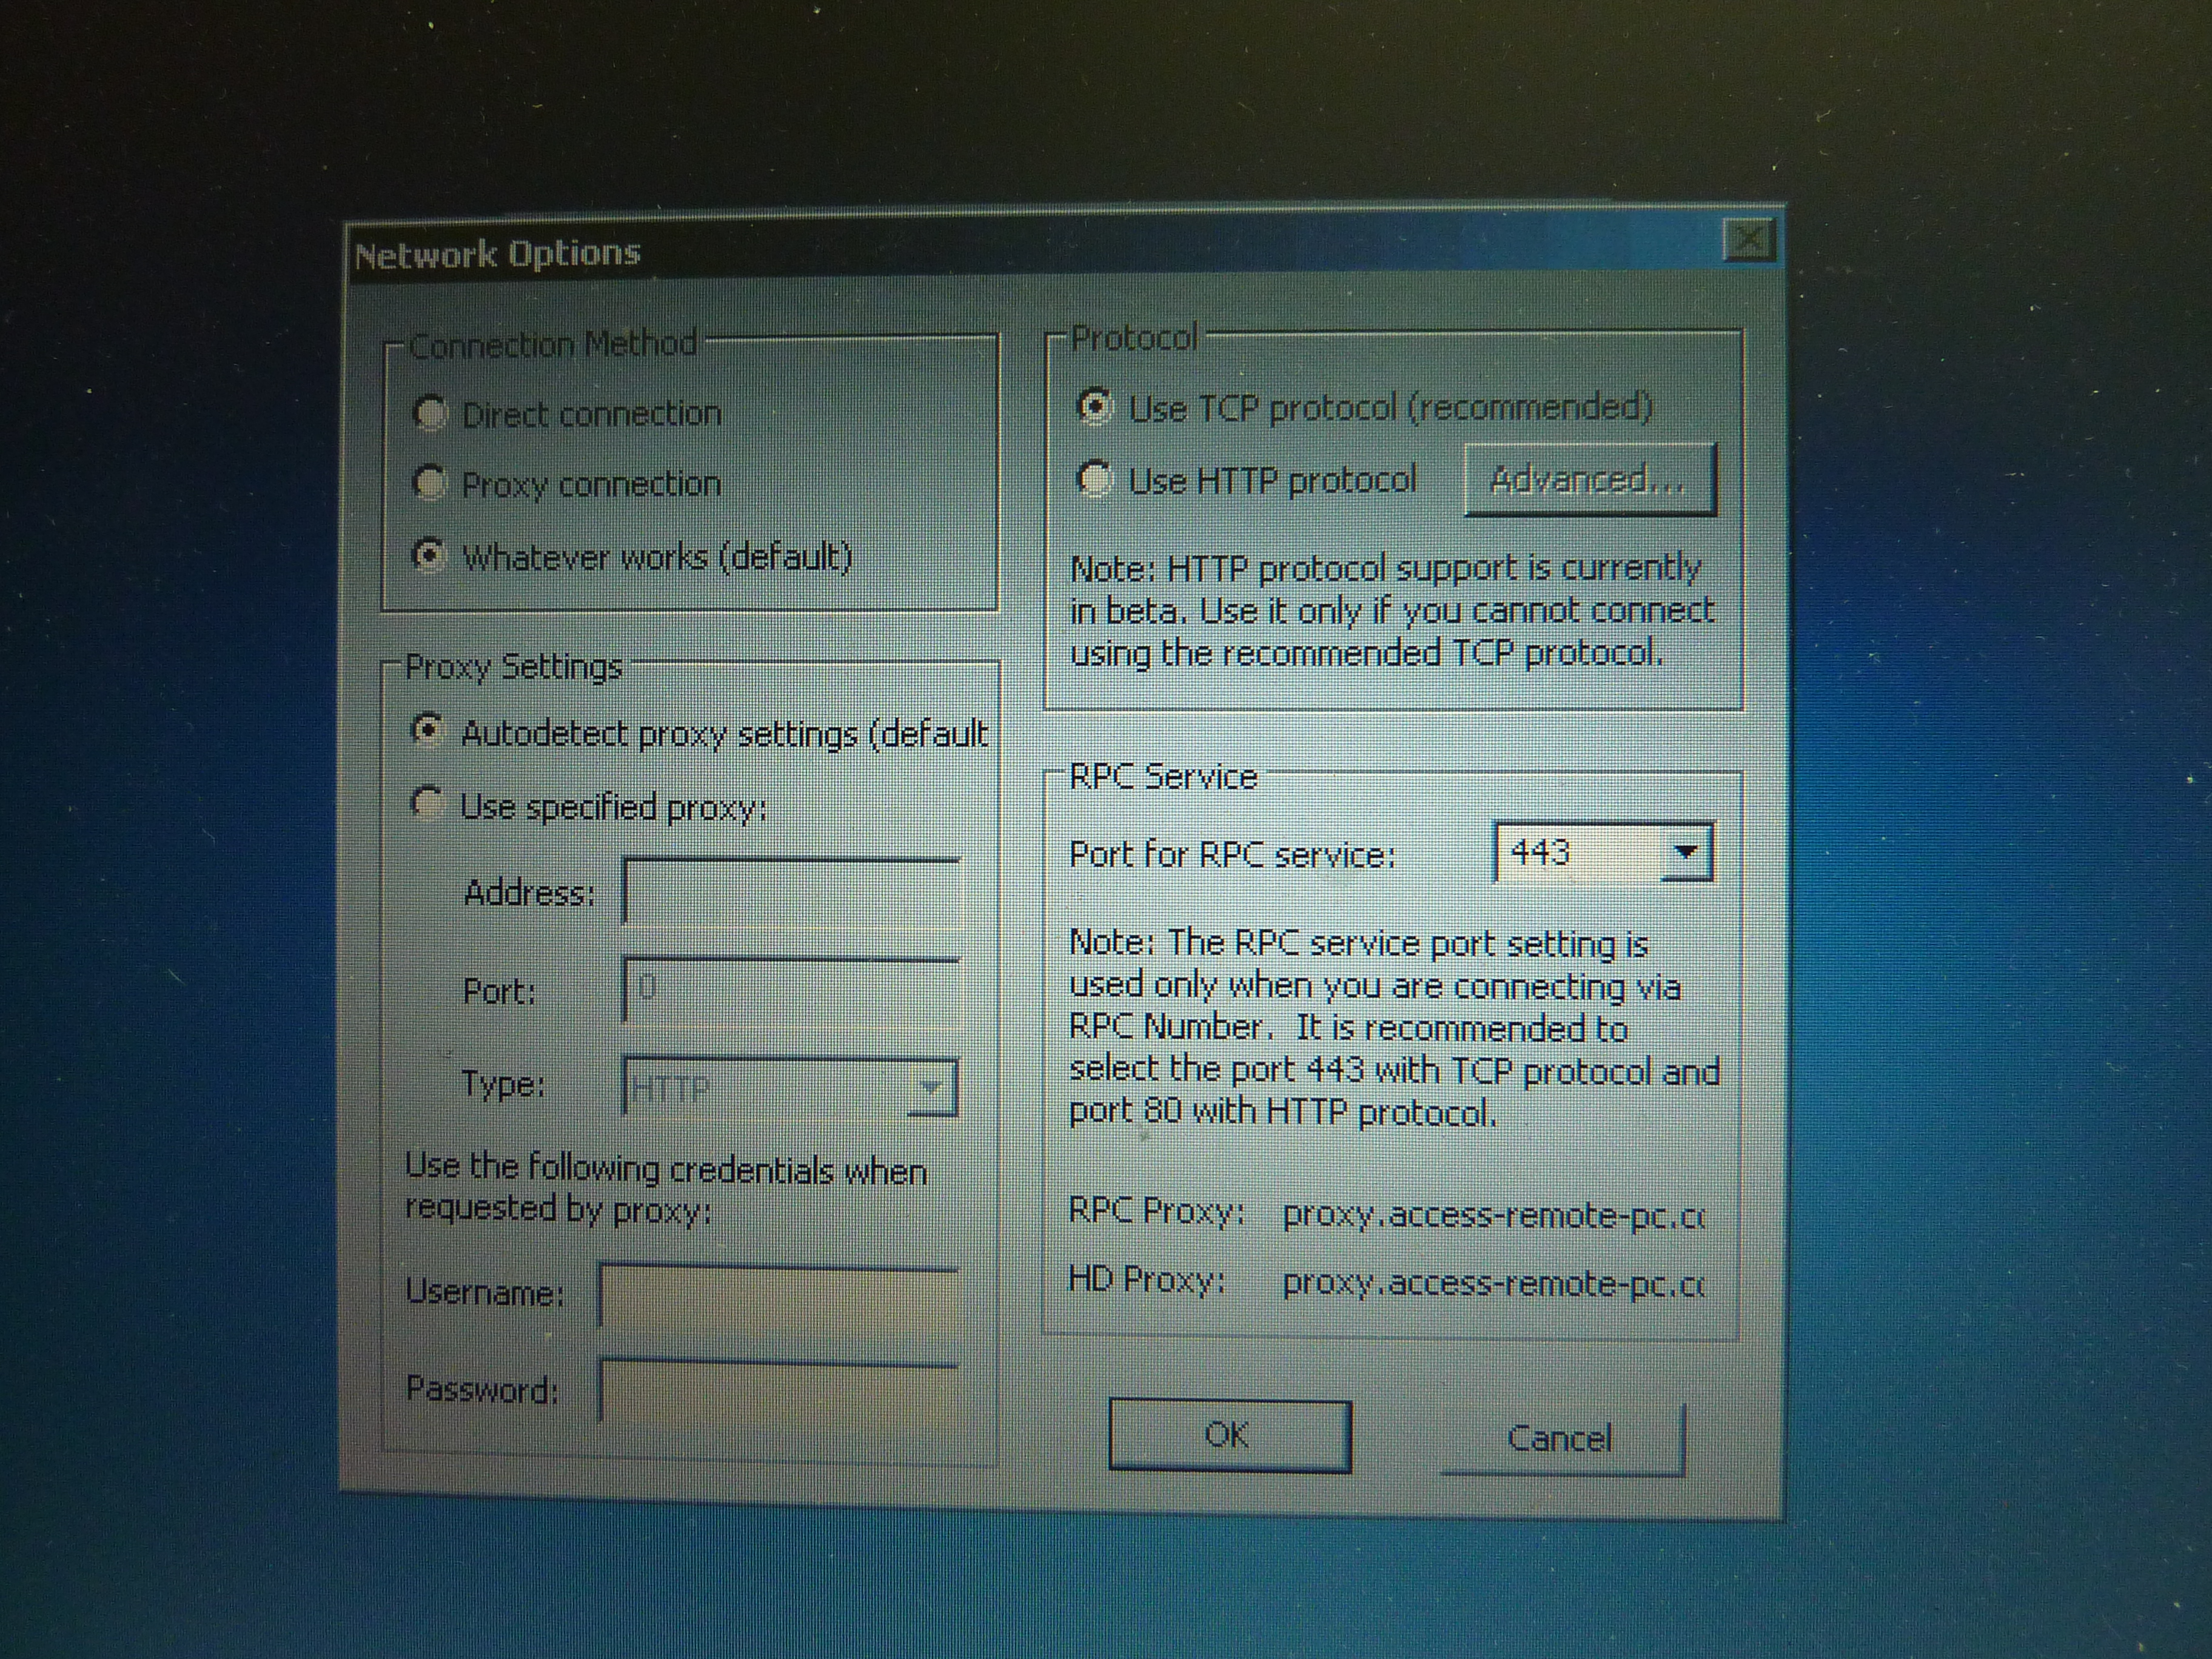Viewport: 2212px width, 1659px height.
Task: Choose Proxy connection method
Action: click(430, 483)
